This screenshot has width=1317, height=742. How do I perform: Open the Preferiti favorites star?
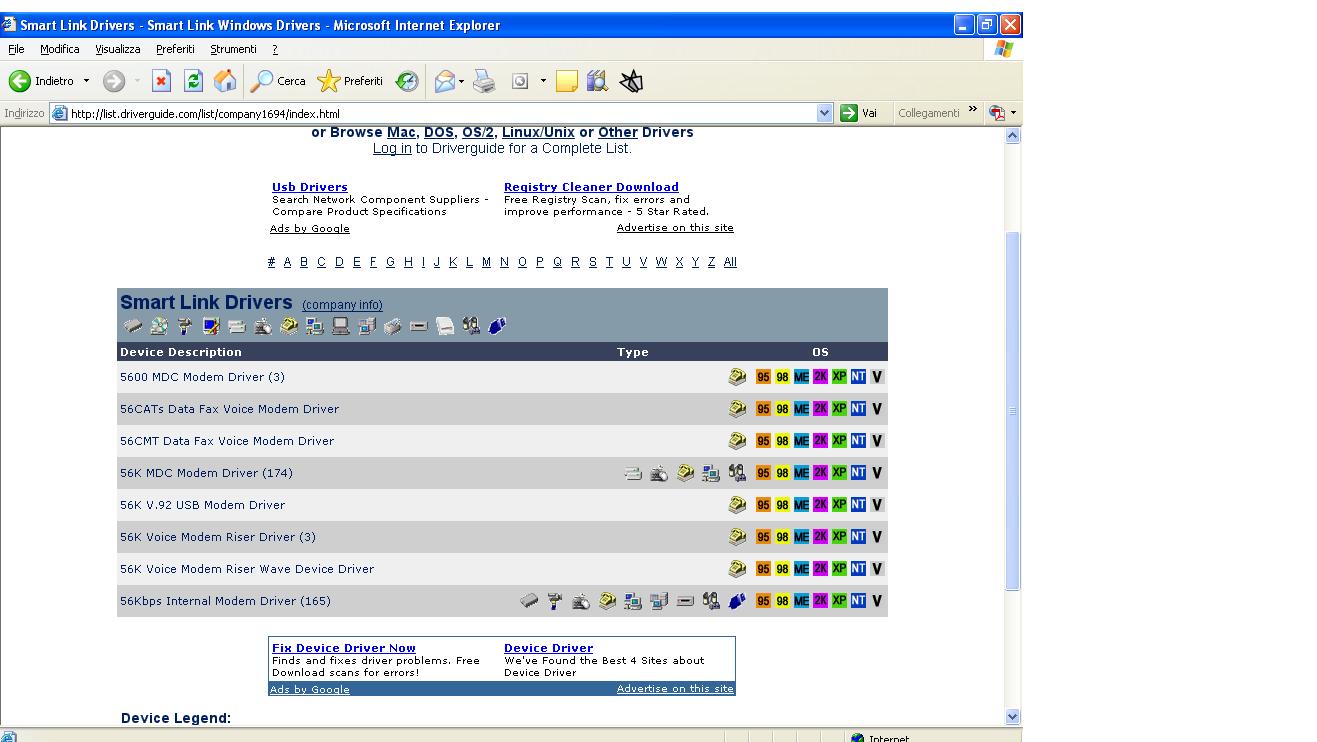[x=350, y=81]
